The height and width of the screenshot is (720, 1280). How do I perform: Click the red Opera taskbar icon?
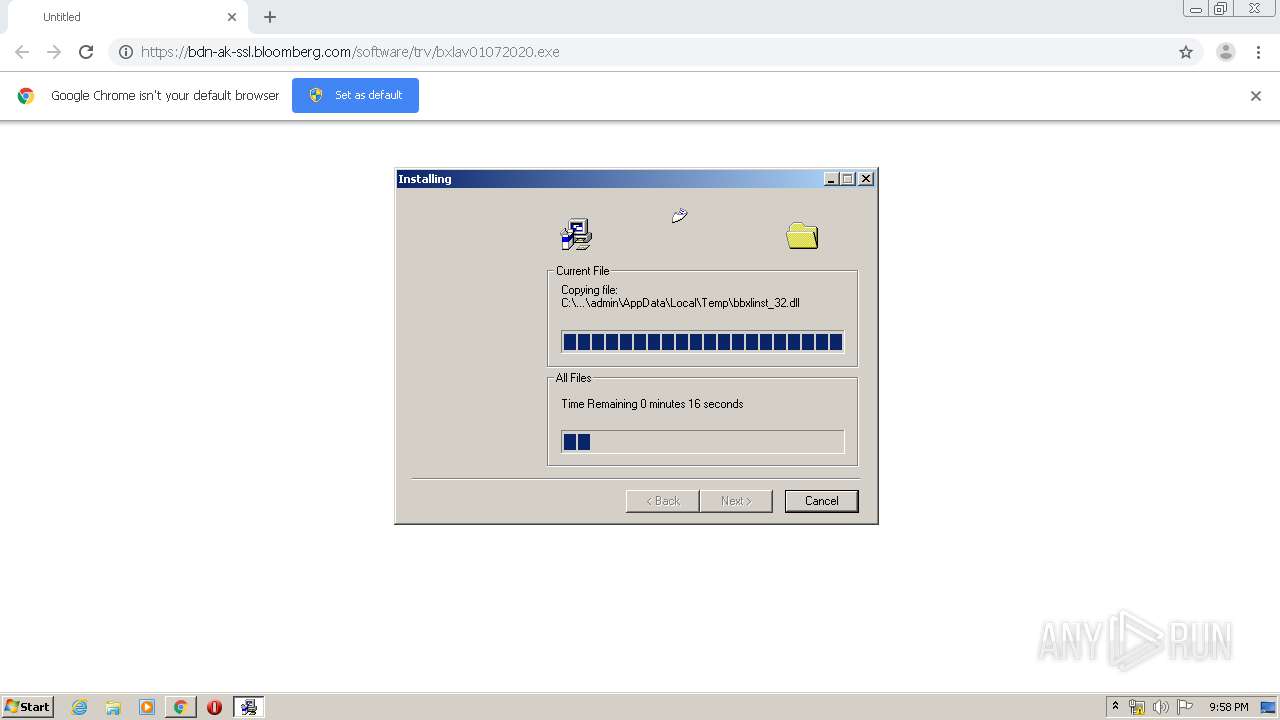pos(214,707)
